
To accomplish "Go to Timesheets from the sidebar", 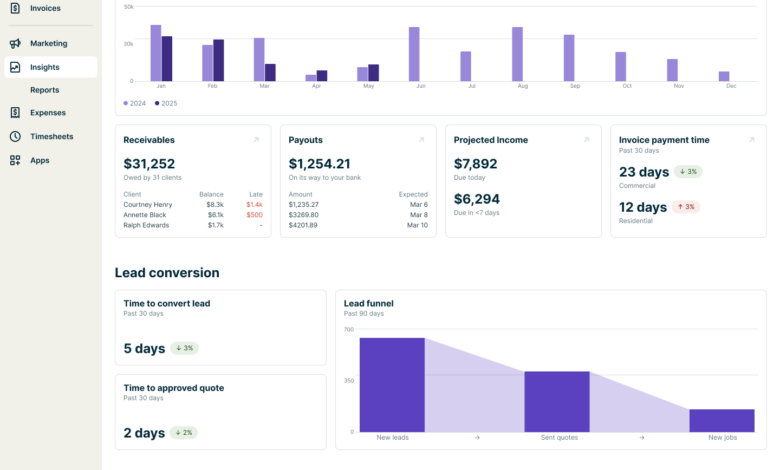I will 51,137.
